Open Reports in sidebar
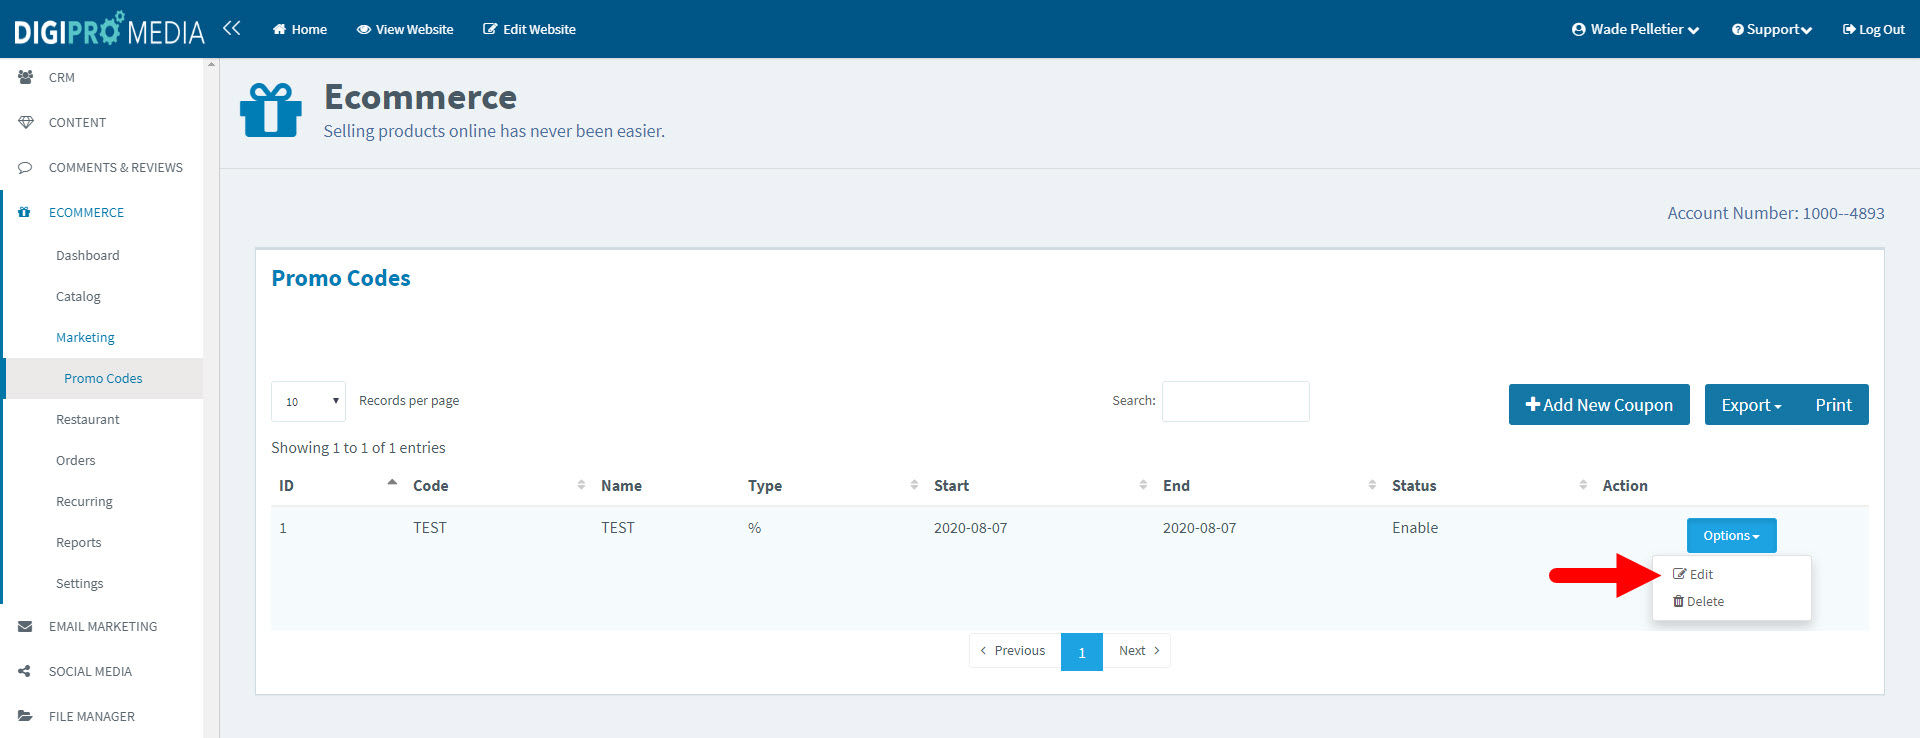The width and height of the screenshot is (1920, 738). coord(79,542)
